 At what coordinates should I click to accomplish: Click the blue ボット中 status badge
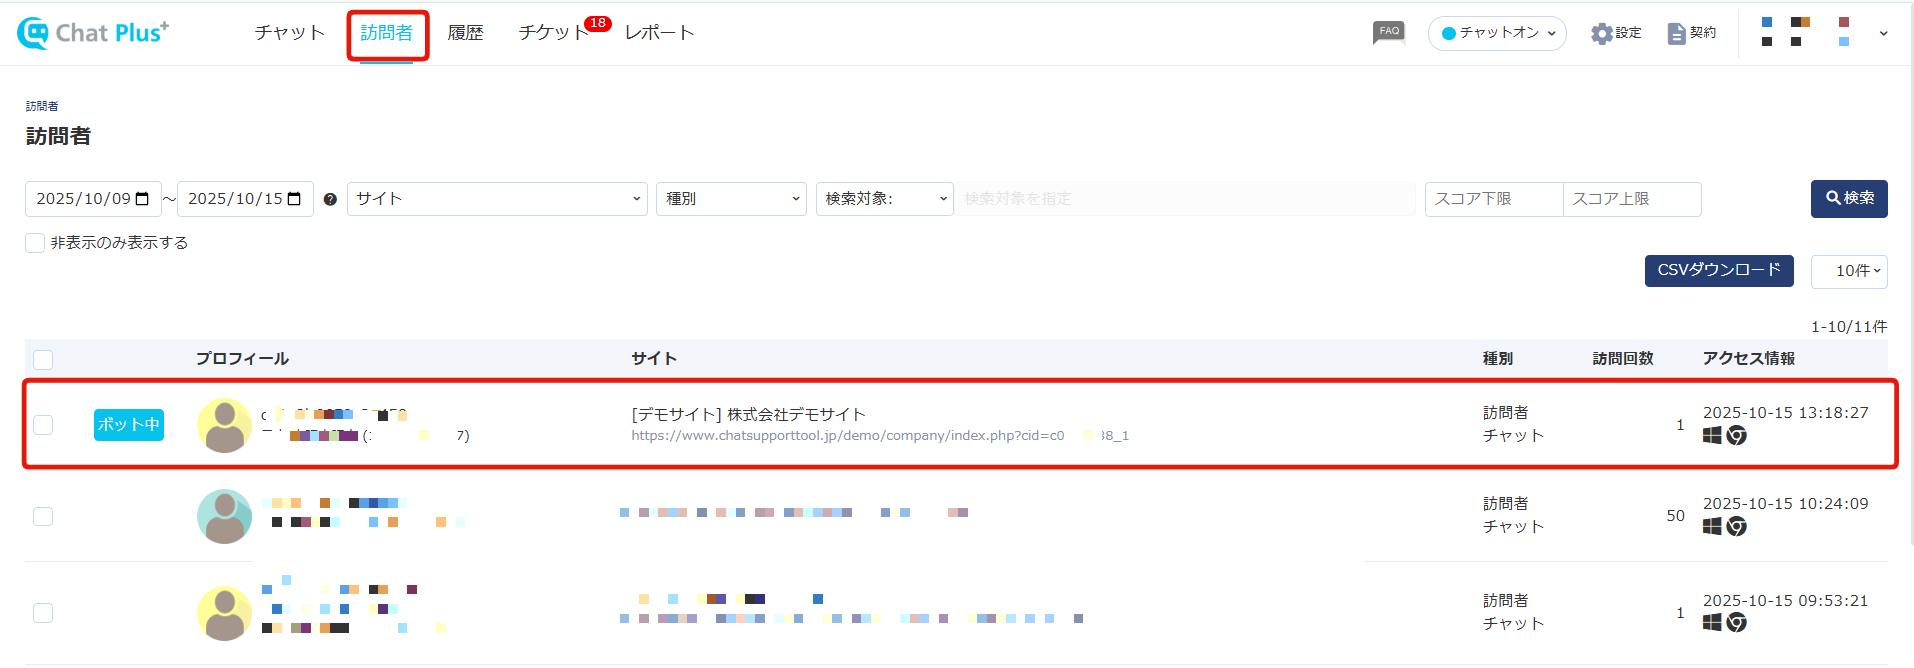click(128, 425)
